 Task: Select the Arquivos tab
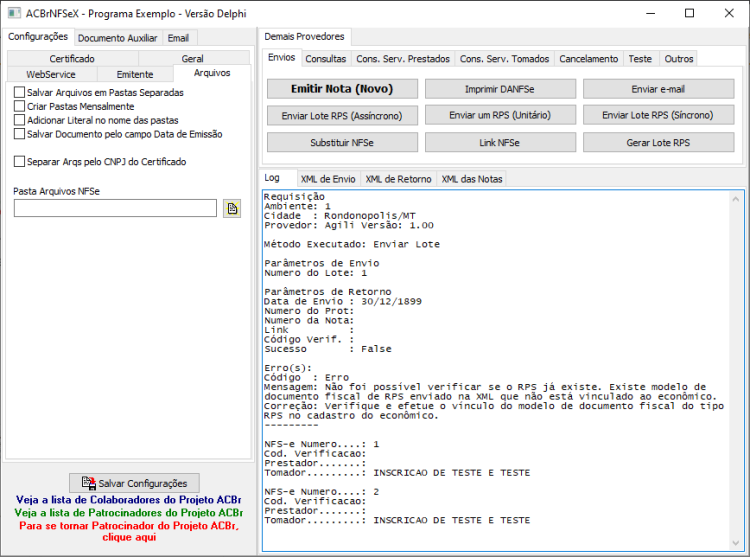212,73
